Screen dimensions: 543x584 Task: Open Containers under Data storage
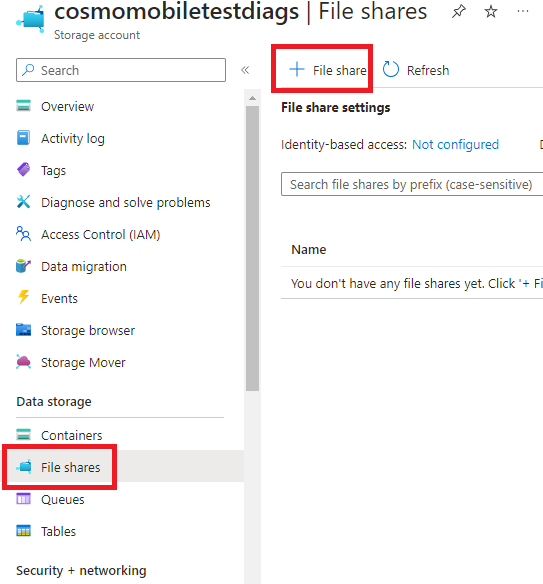[72, 435]
